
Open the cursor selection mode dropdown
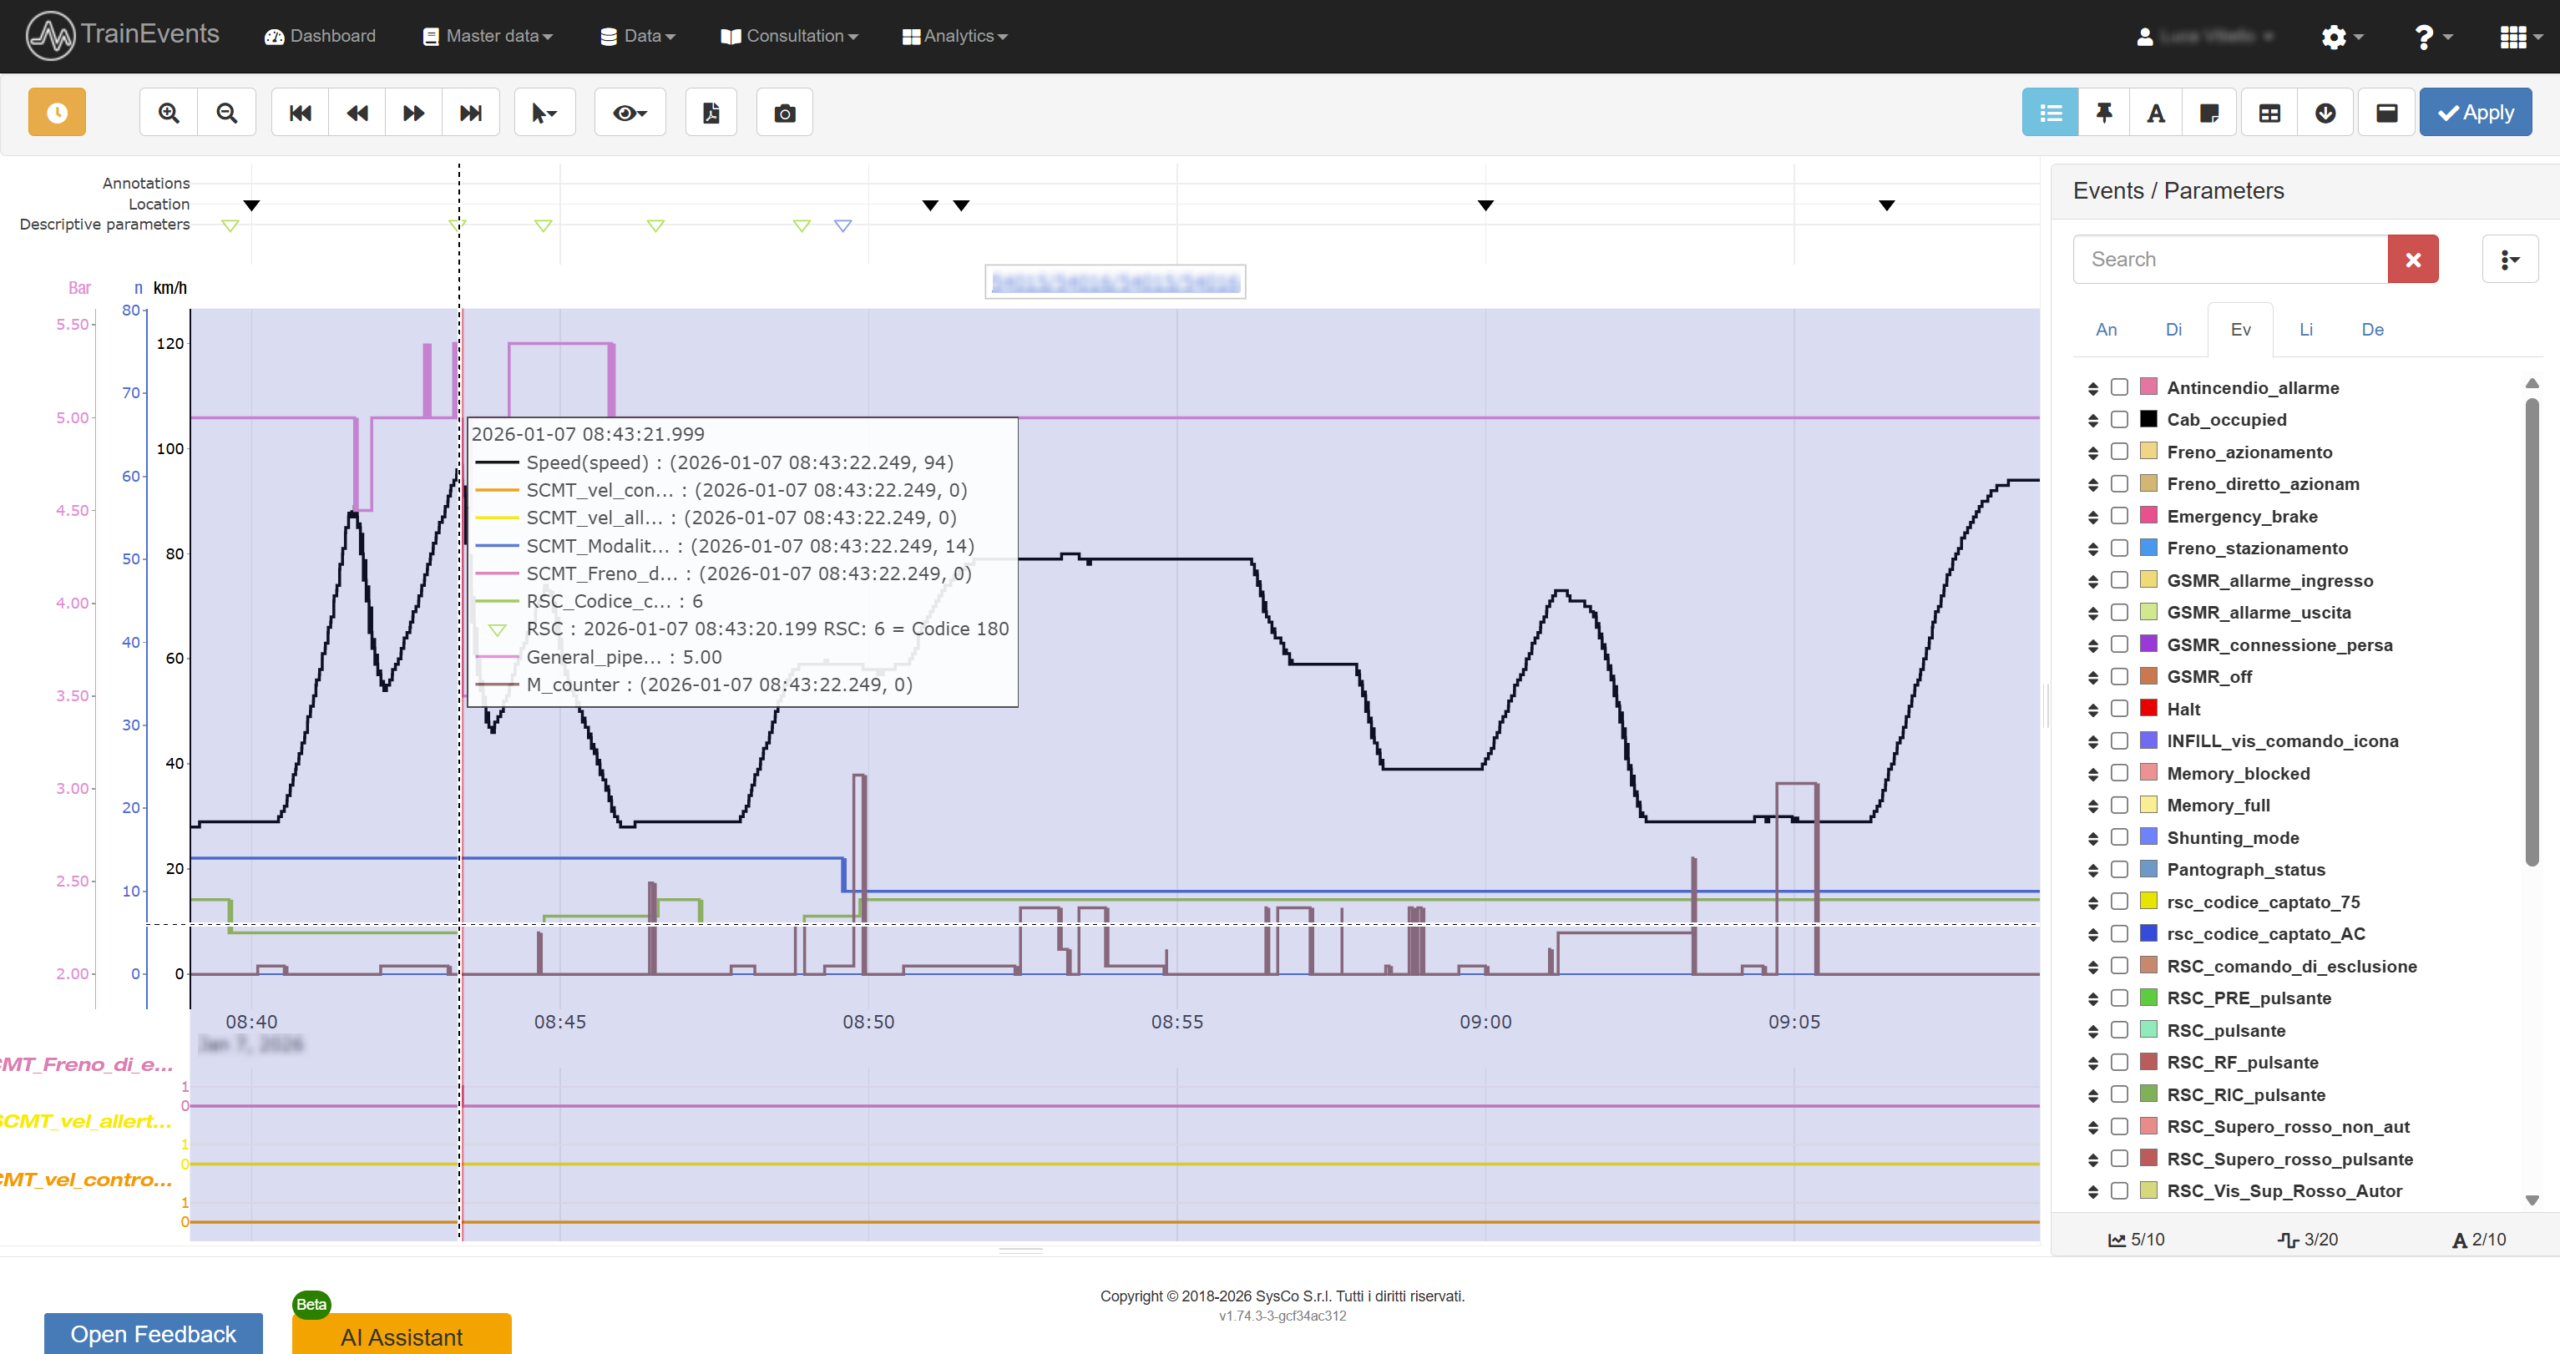[x=544, y=112]
